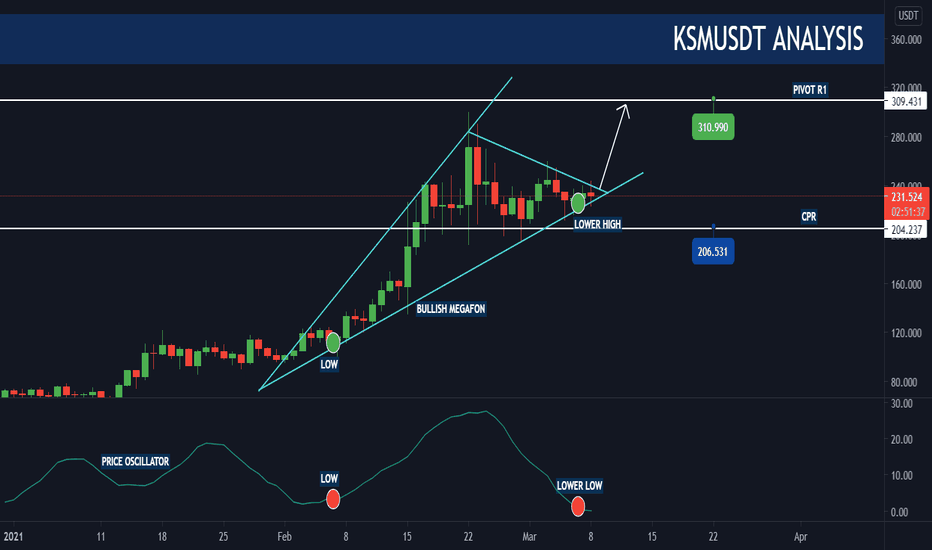Click the 2021 date axis label

pos(13,537)
